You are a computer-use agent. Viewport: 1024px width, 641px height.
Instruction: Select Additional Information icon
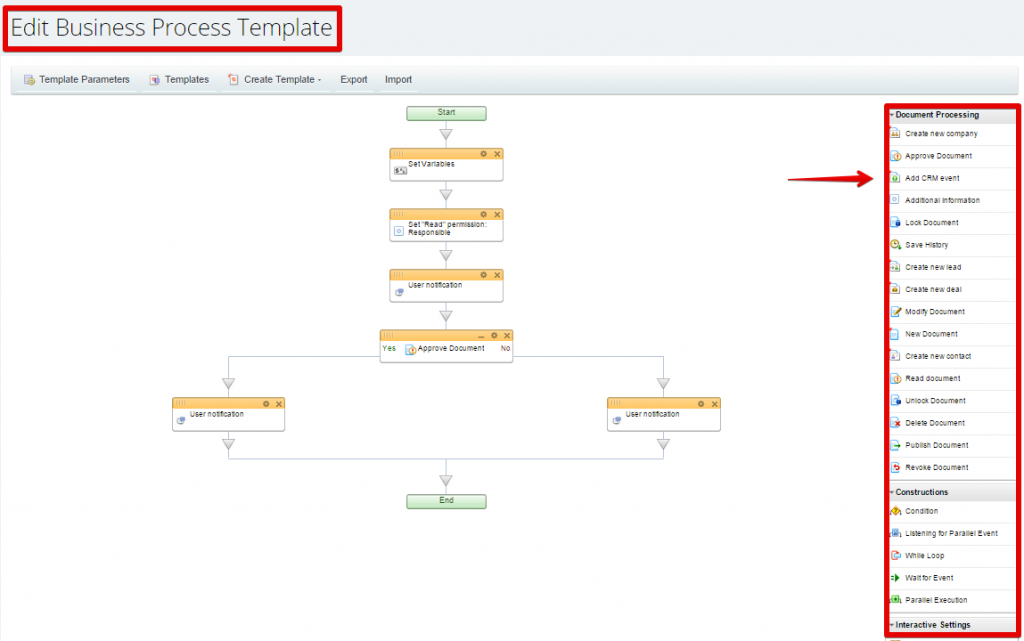pyautogui.click(x=895, y=200)
